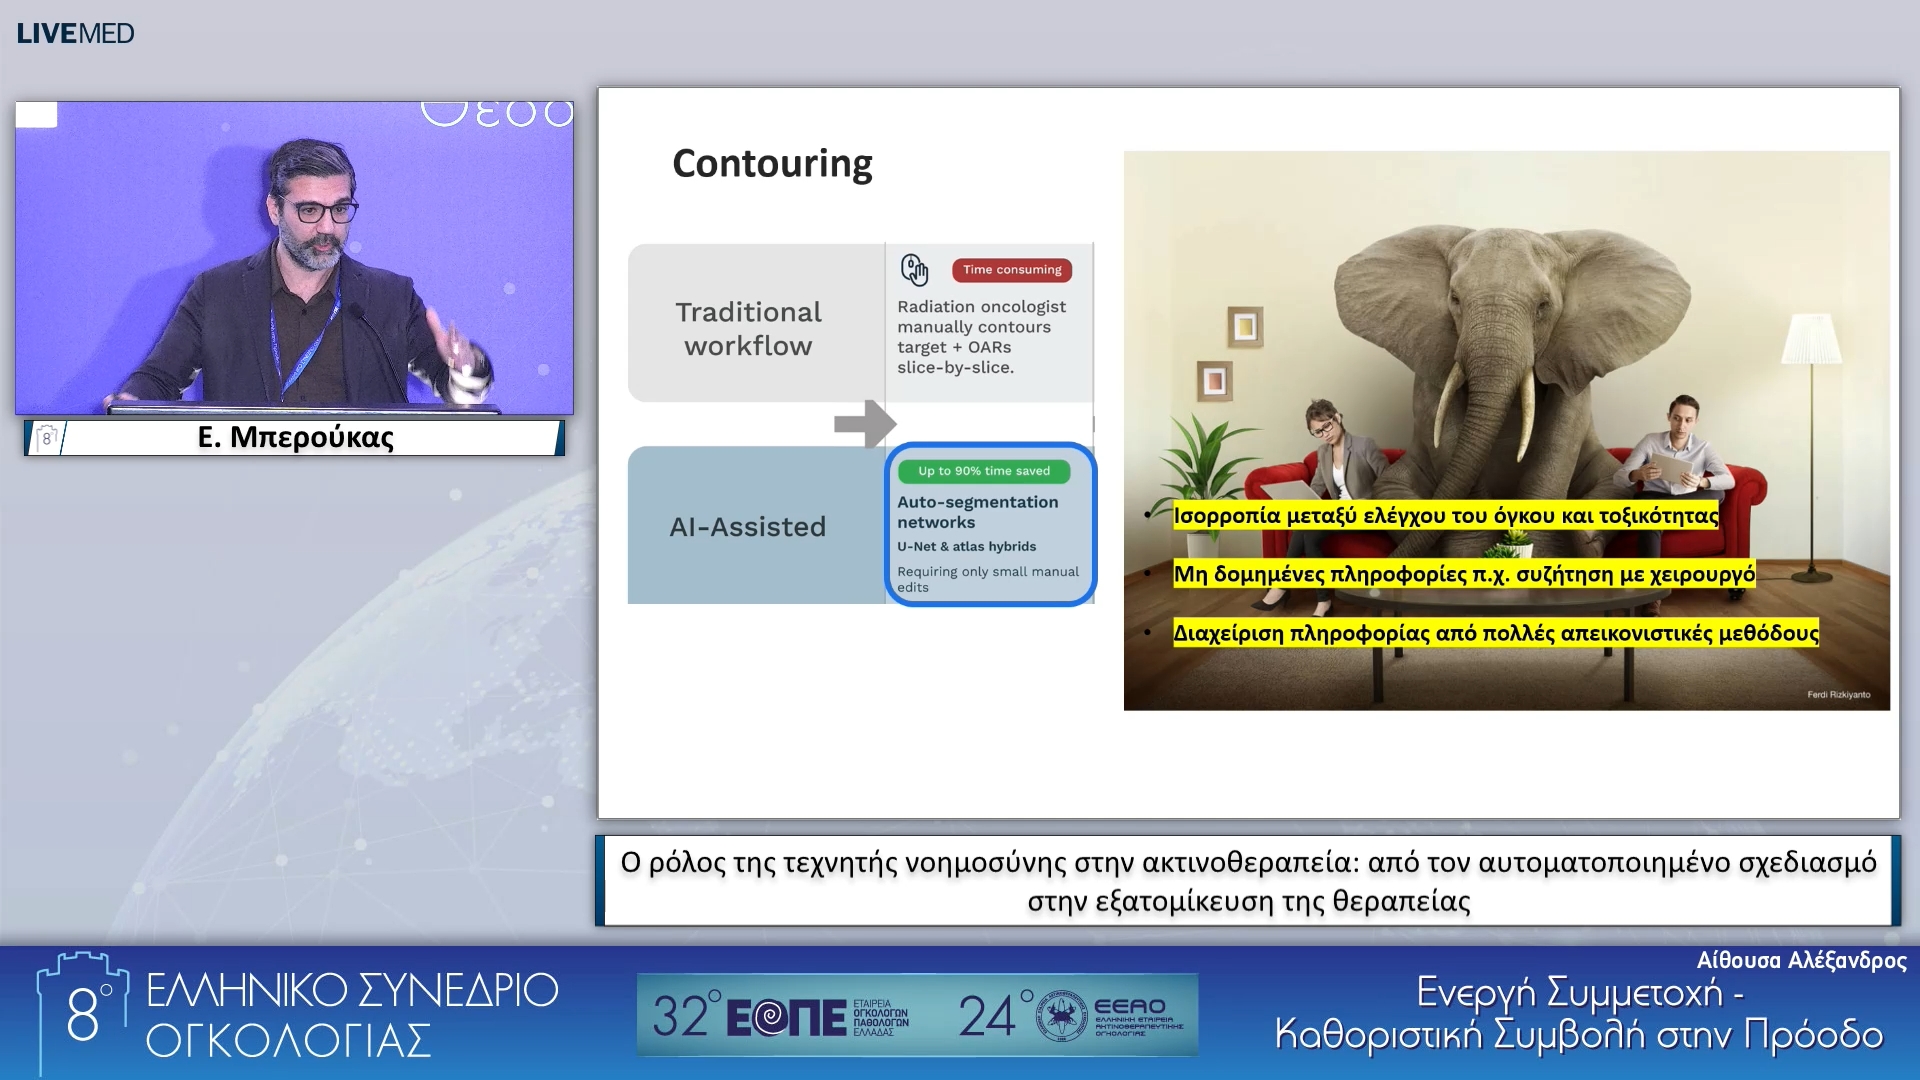Viewport: 1920px width, 1080px height.
Task: Click the small congress badge beside speaker name
Action: (46, 438)
